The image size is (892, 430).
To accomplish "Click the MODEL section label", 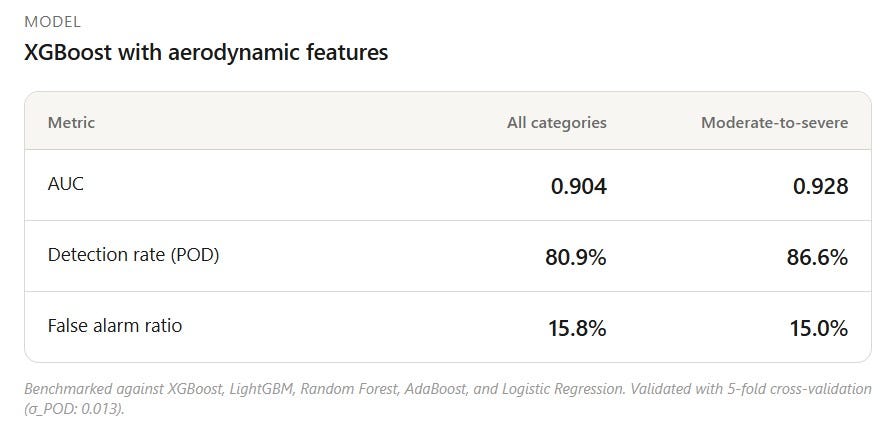I will coord(52,22).
